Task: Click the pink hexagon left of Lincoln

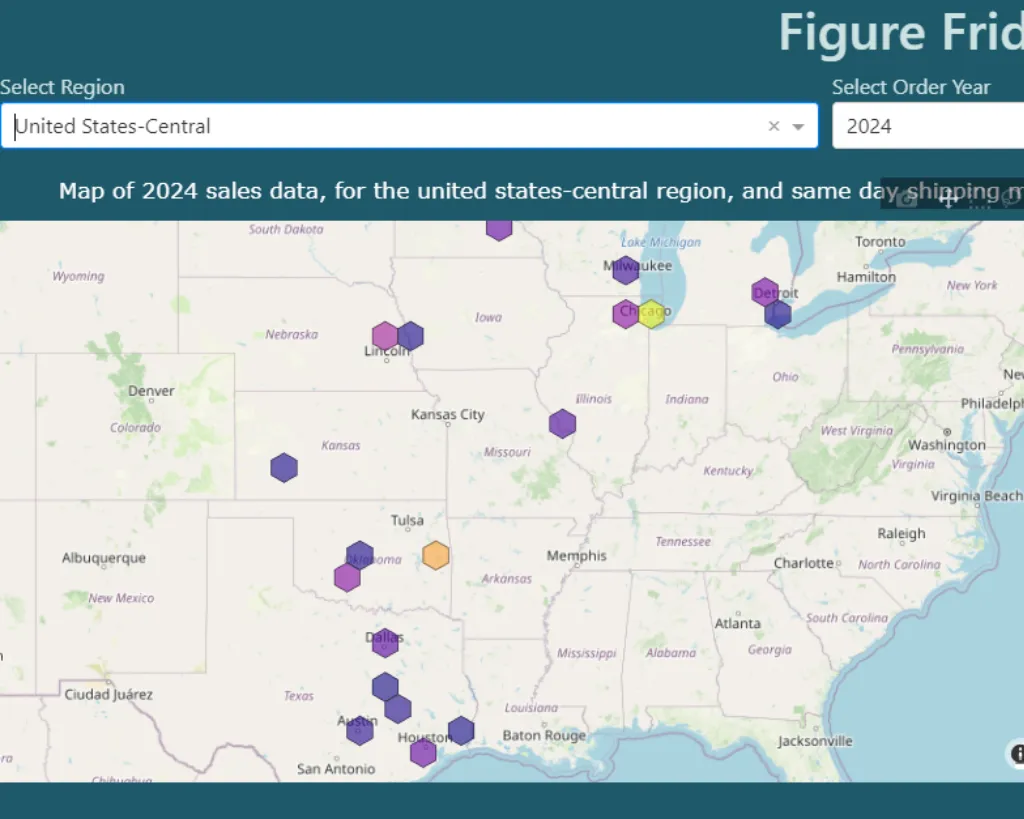Action: coord(385,336)
